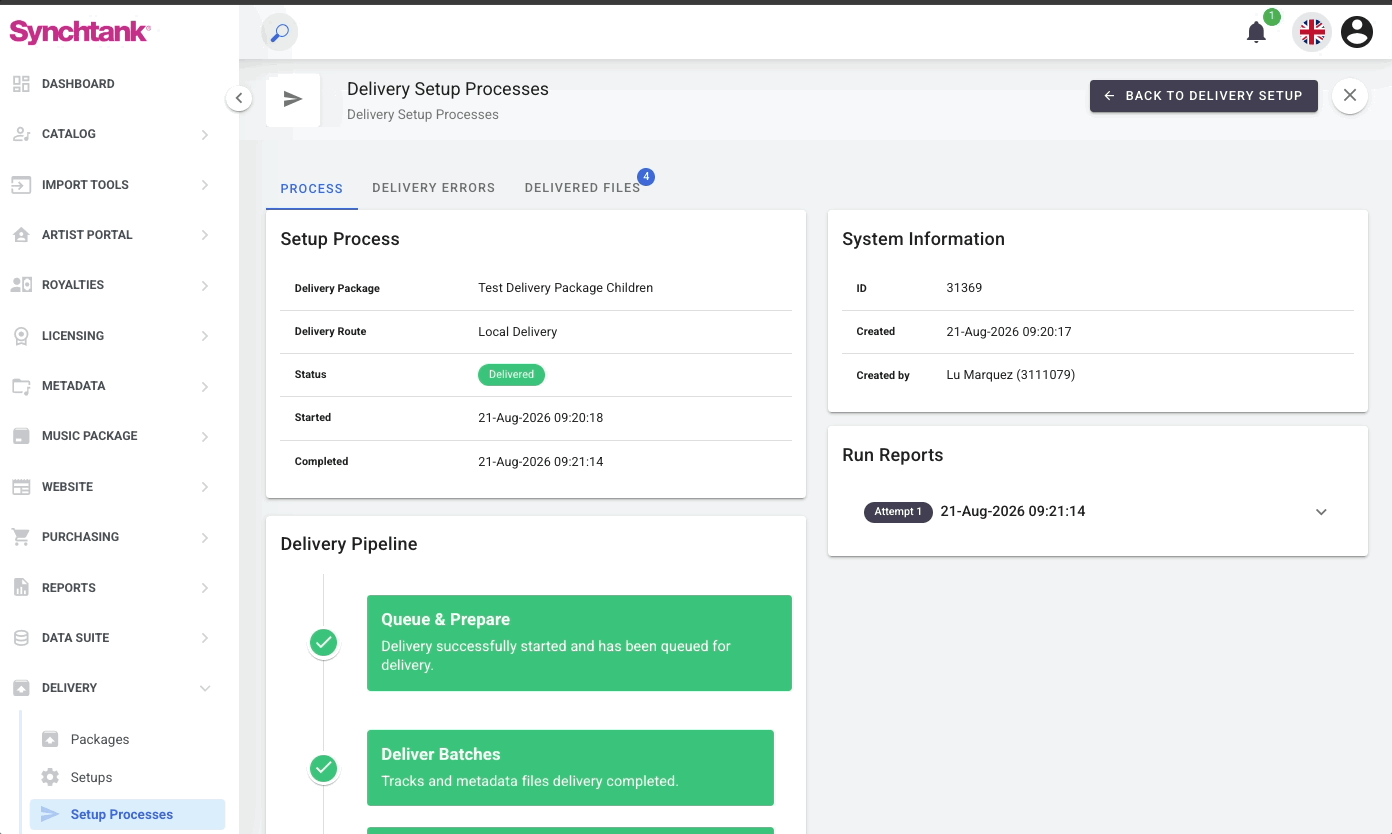This screenshot has width=1392, height=834.
Task: Click the paper-plane header icon
Action: tap(293, 99)
